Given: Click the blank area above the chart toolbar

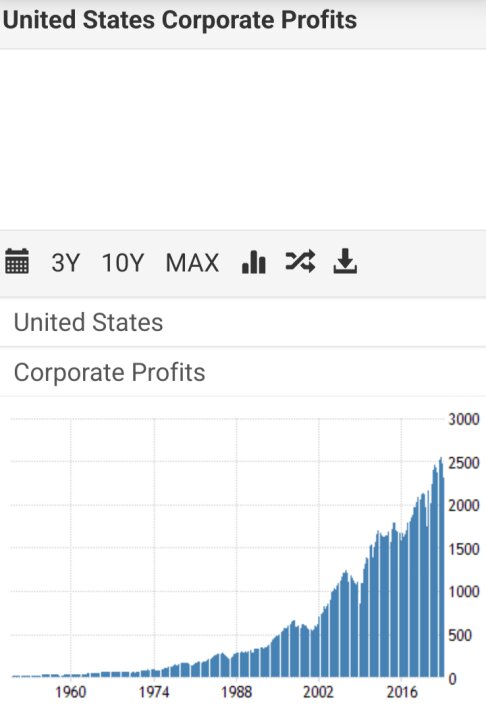Looking at the screenshot, I should [x=243, y=139].
